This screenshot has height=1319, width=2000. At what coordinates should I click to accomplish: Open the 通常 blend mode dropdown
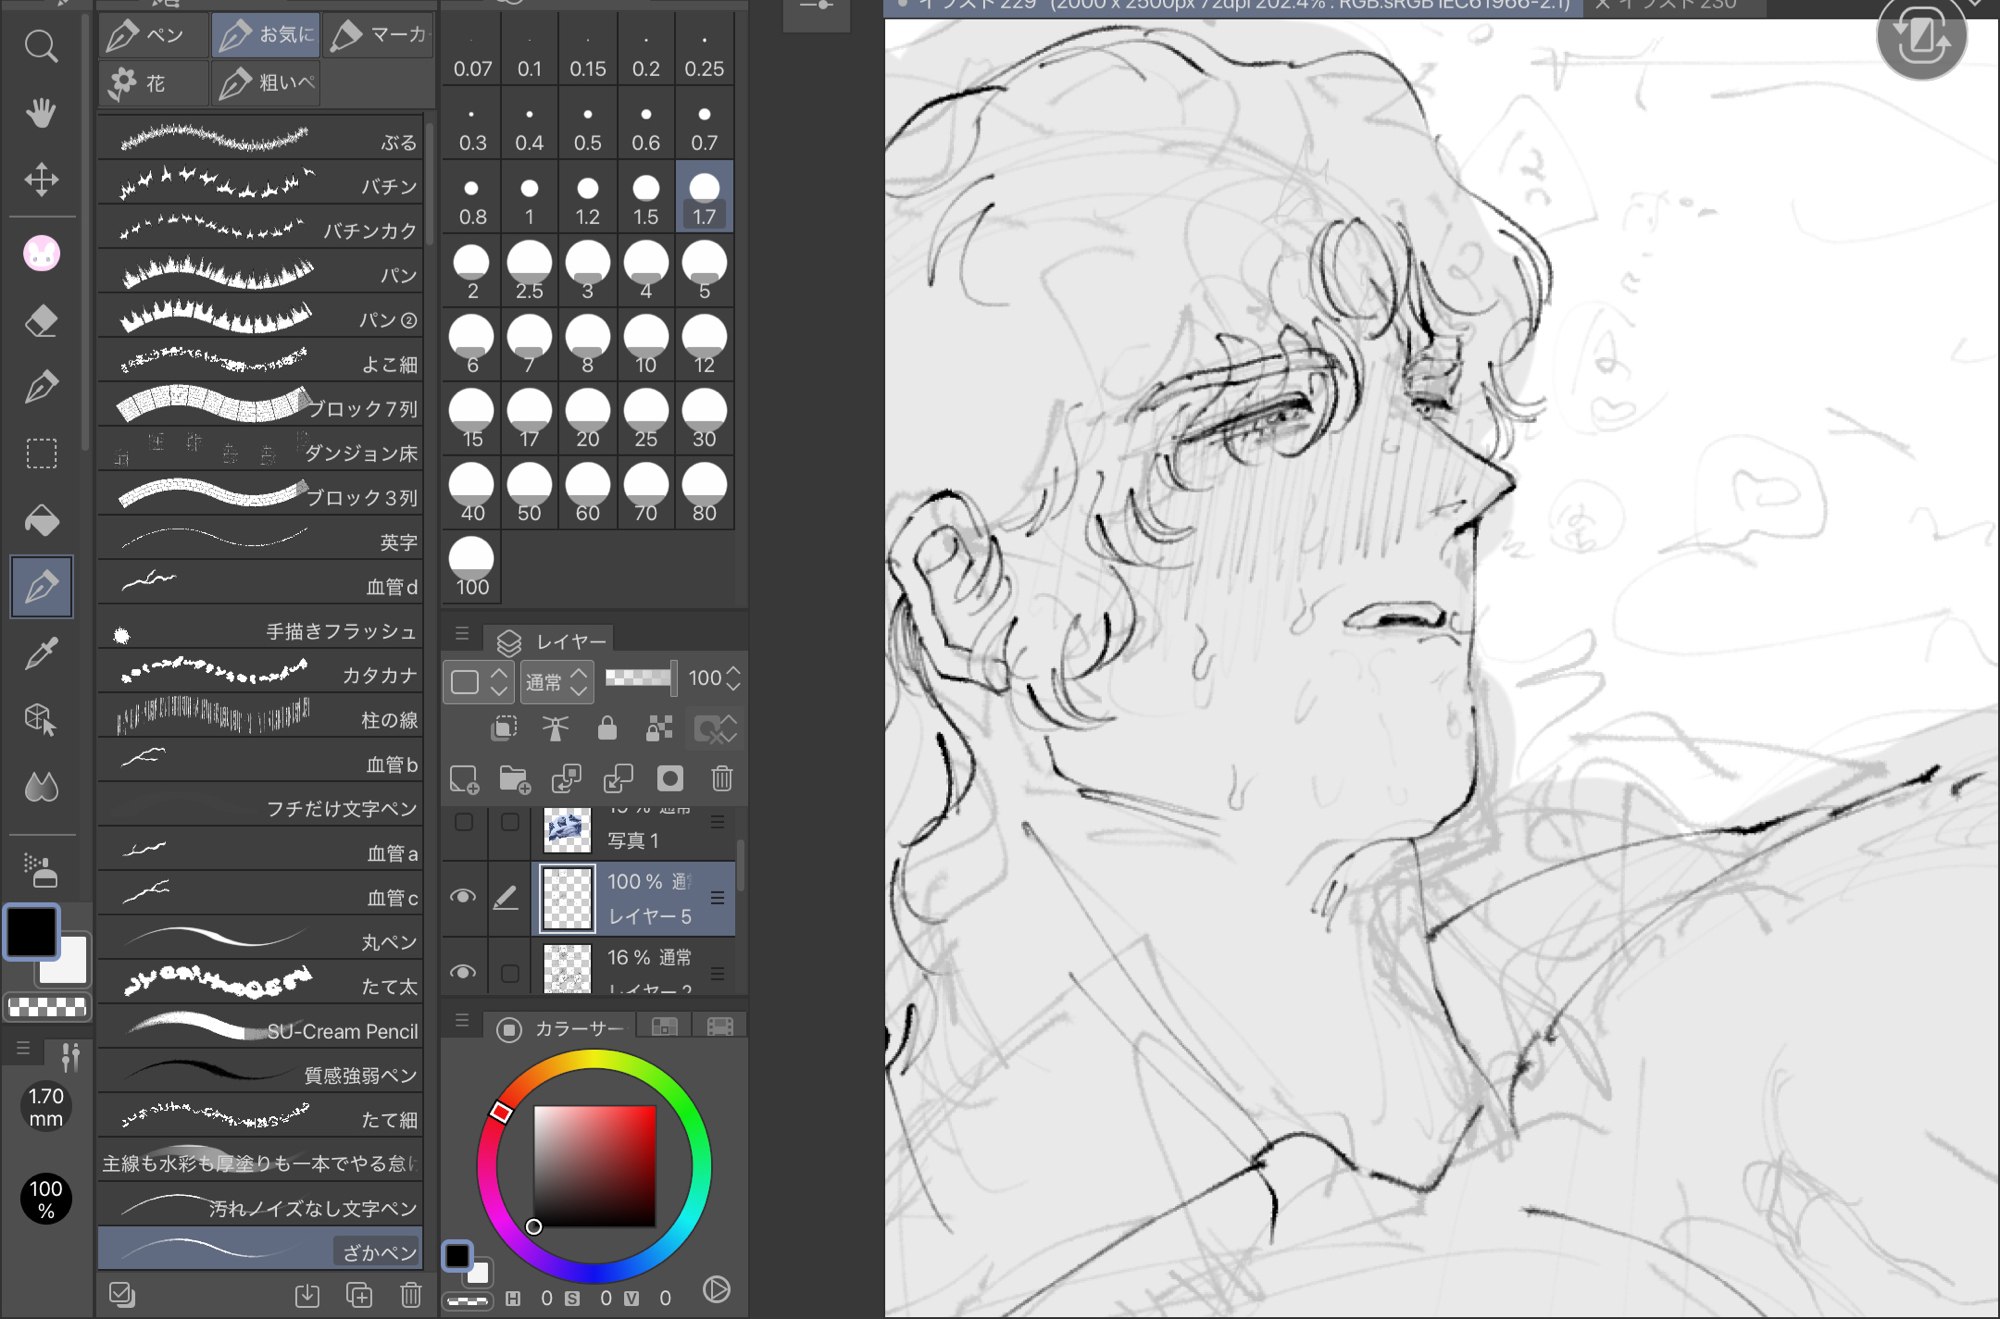tap(557, 682)
